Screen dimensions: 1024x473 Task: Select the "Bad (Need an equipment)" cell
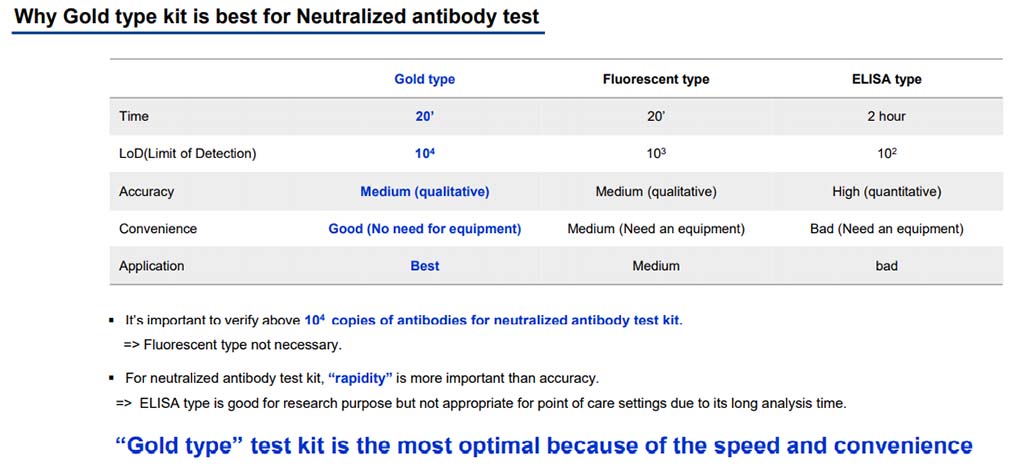tap(887, 228)
